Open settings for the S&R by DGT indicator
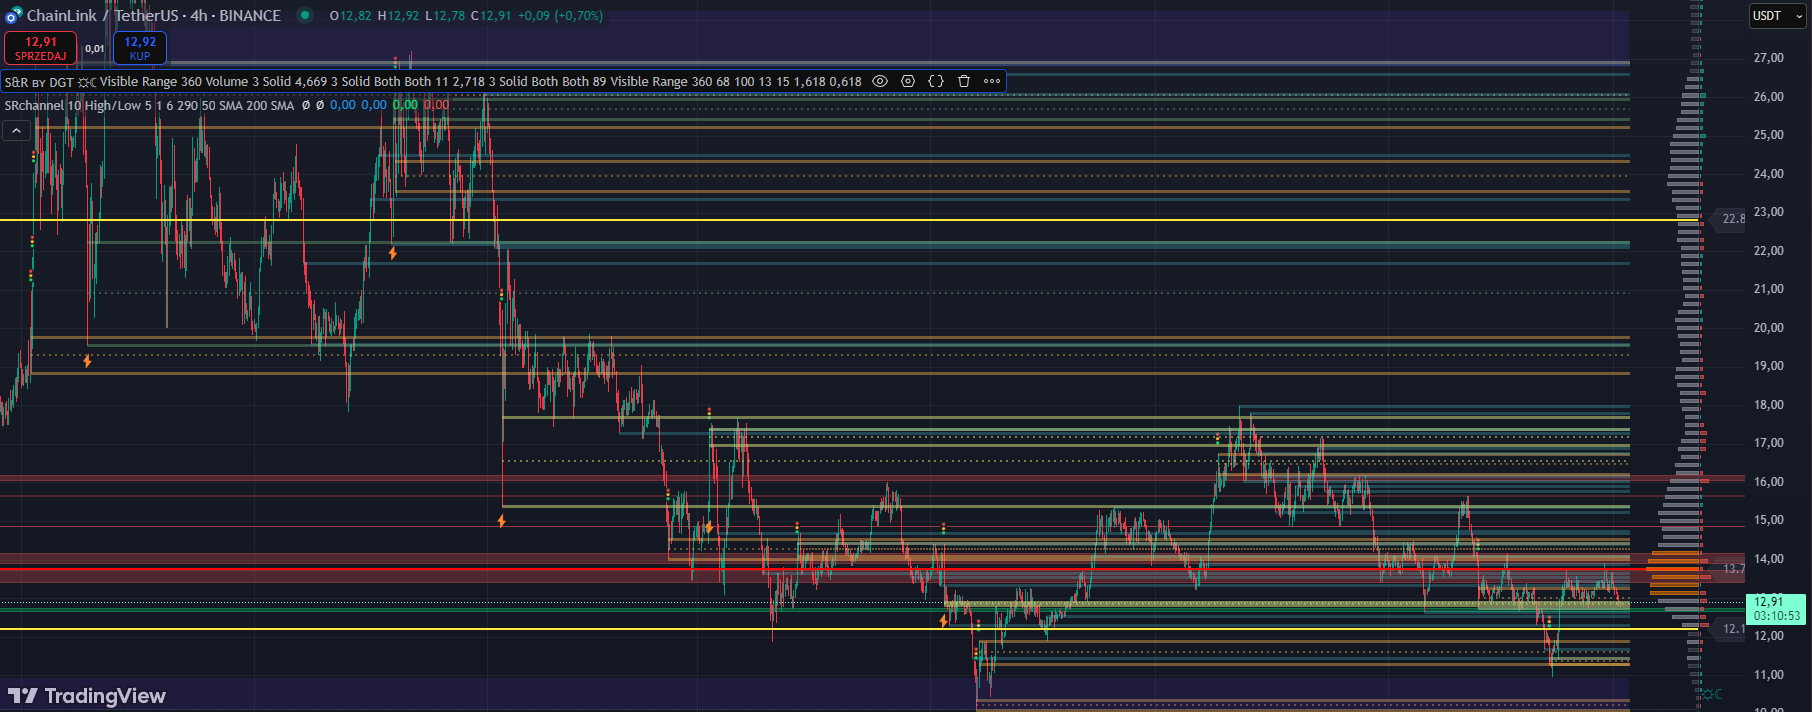 [x=908, y=81]
